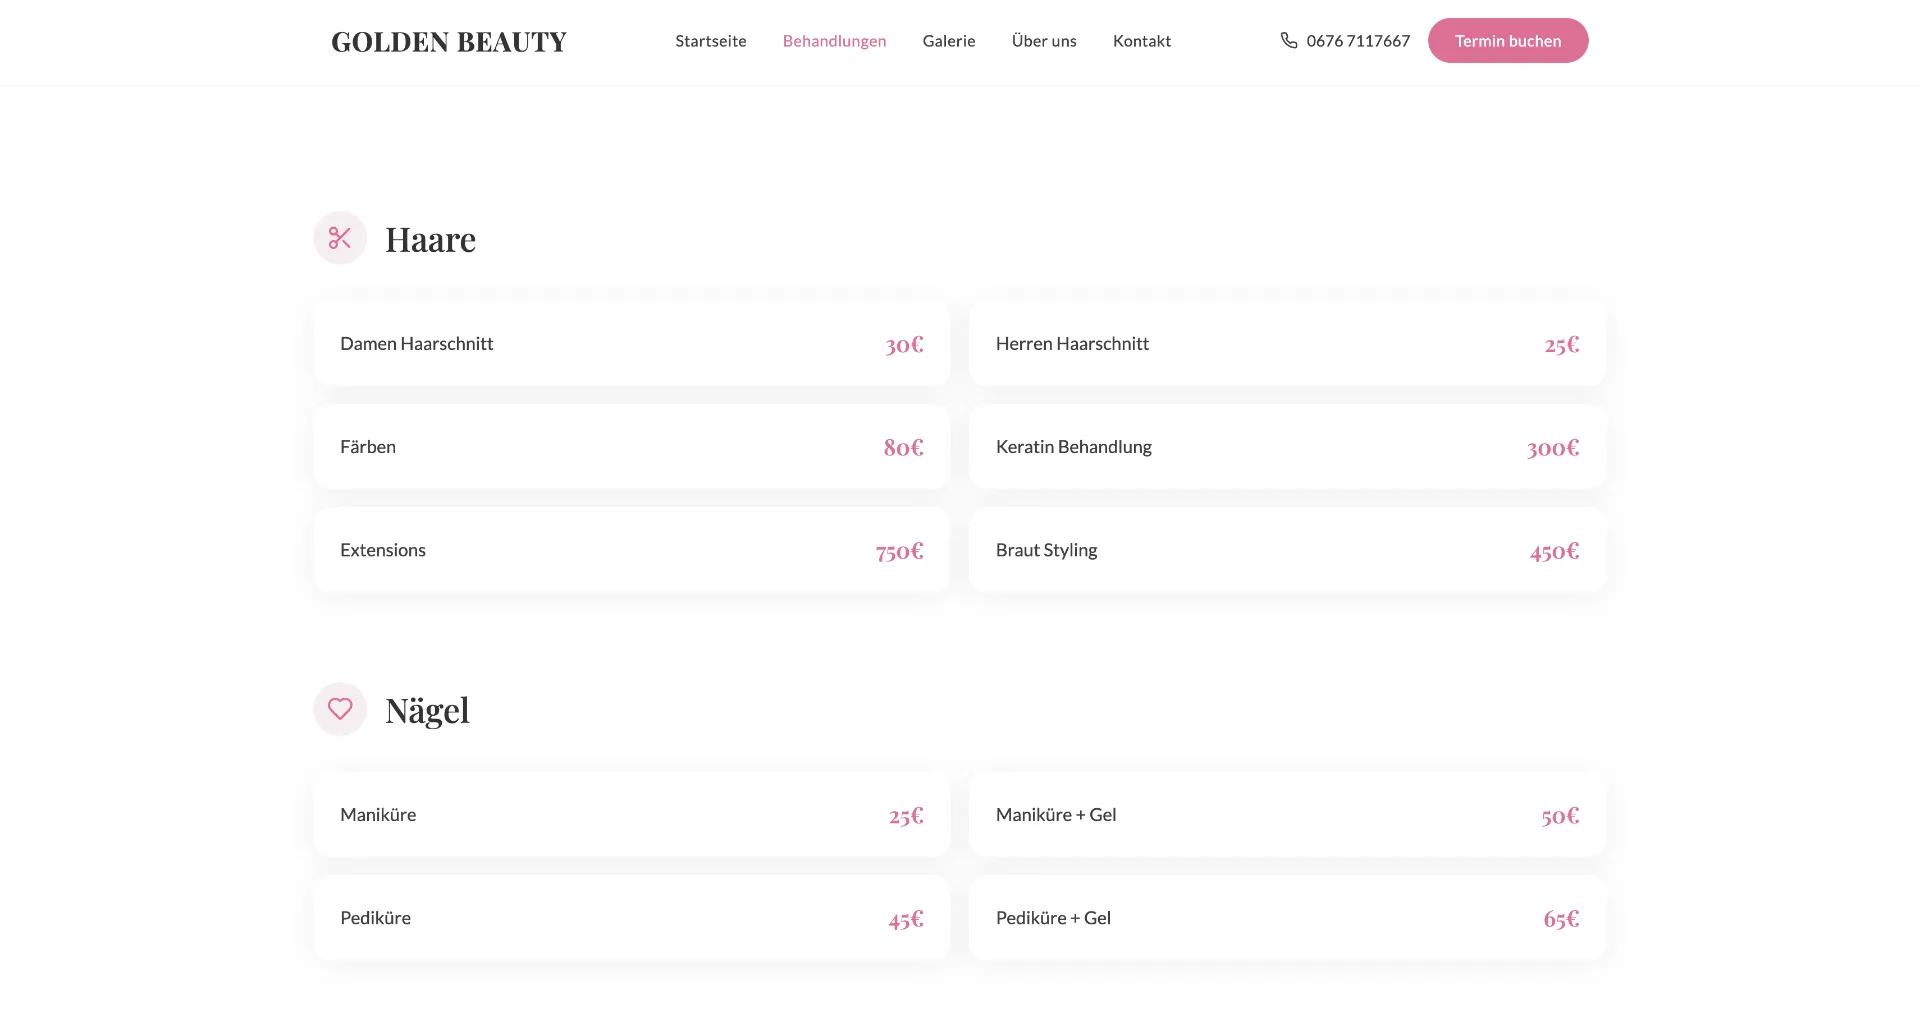
Task: Navigate to Kontakt
Action: [x=1142, y=41]
